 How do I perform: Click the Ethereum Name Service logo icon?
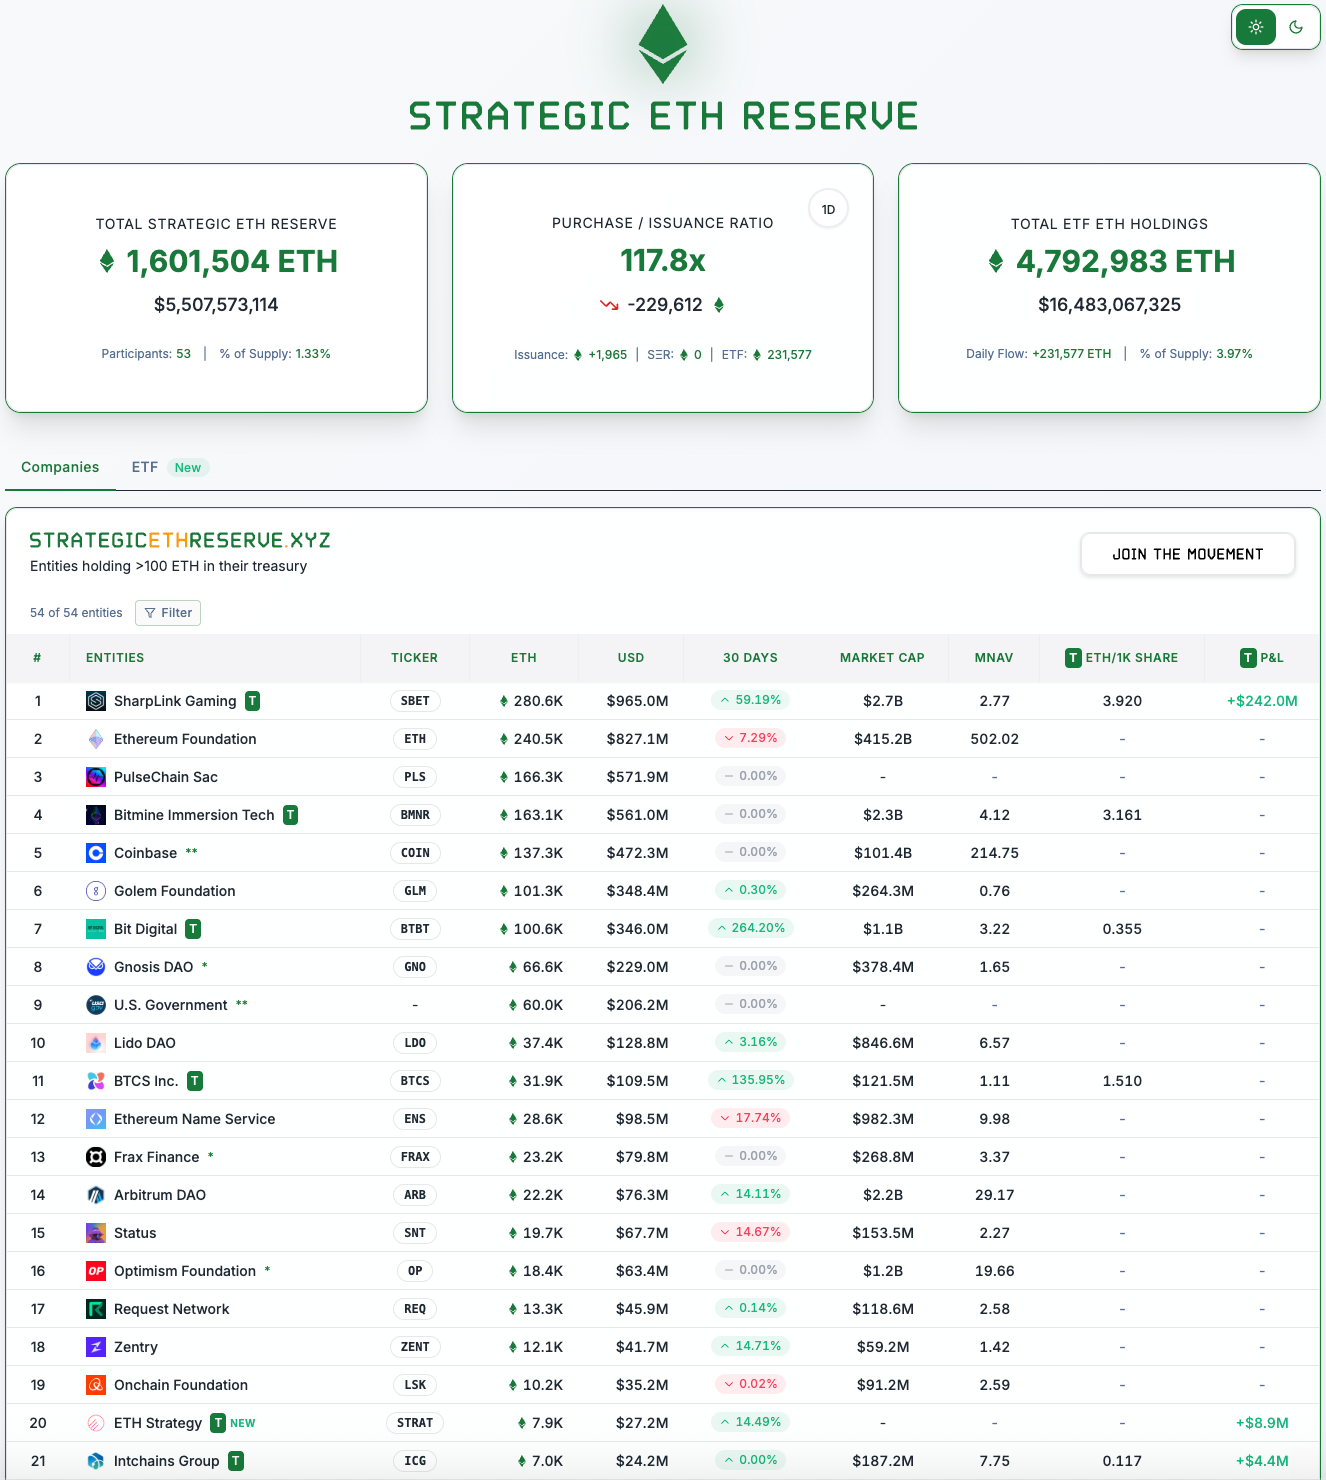(x=96, y=1119)
